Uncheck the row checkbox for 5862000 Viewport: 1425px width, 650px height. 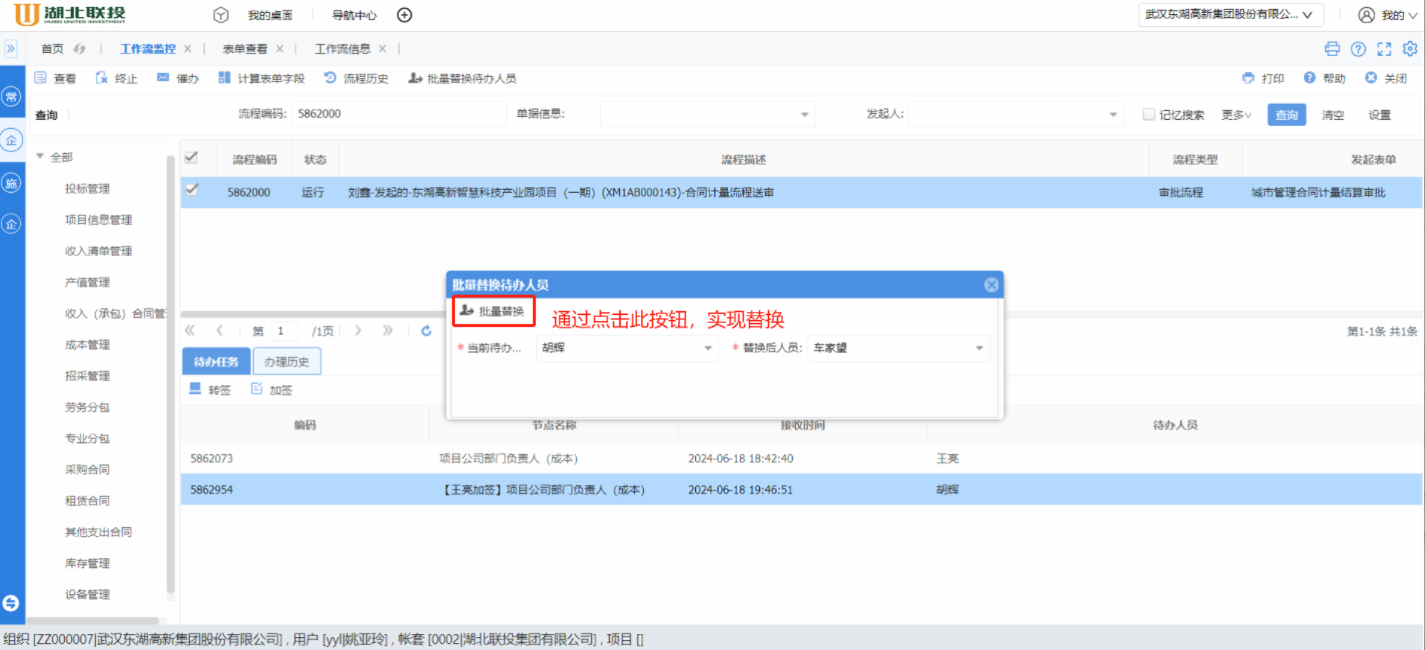coord(192,190)
